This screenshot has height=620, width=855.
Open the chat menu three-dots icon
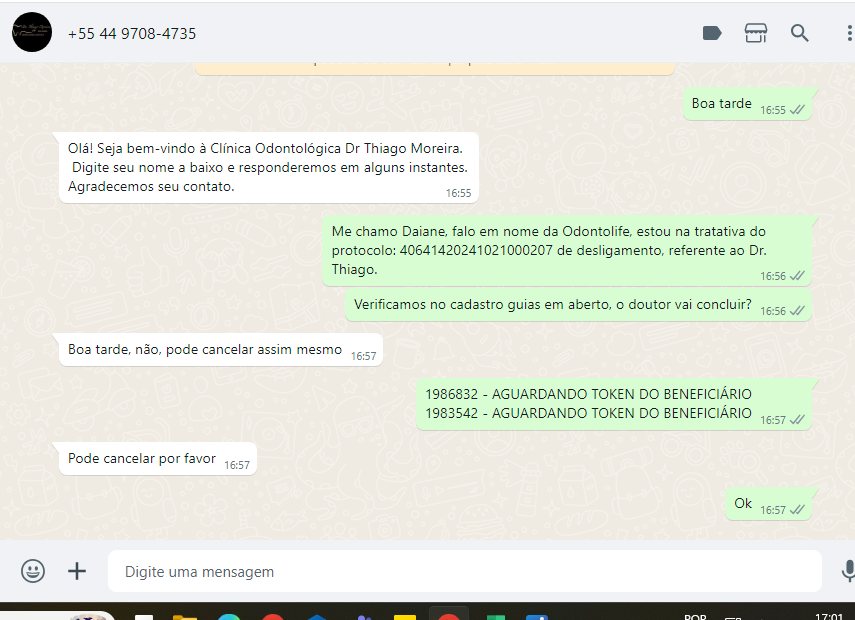point(849,33)
